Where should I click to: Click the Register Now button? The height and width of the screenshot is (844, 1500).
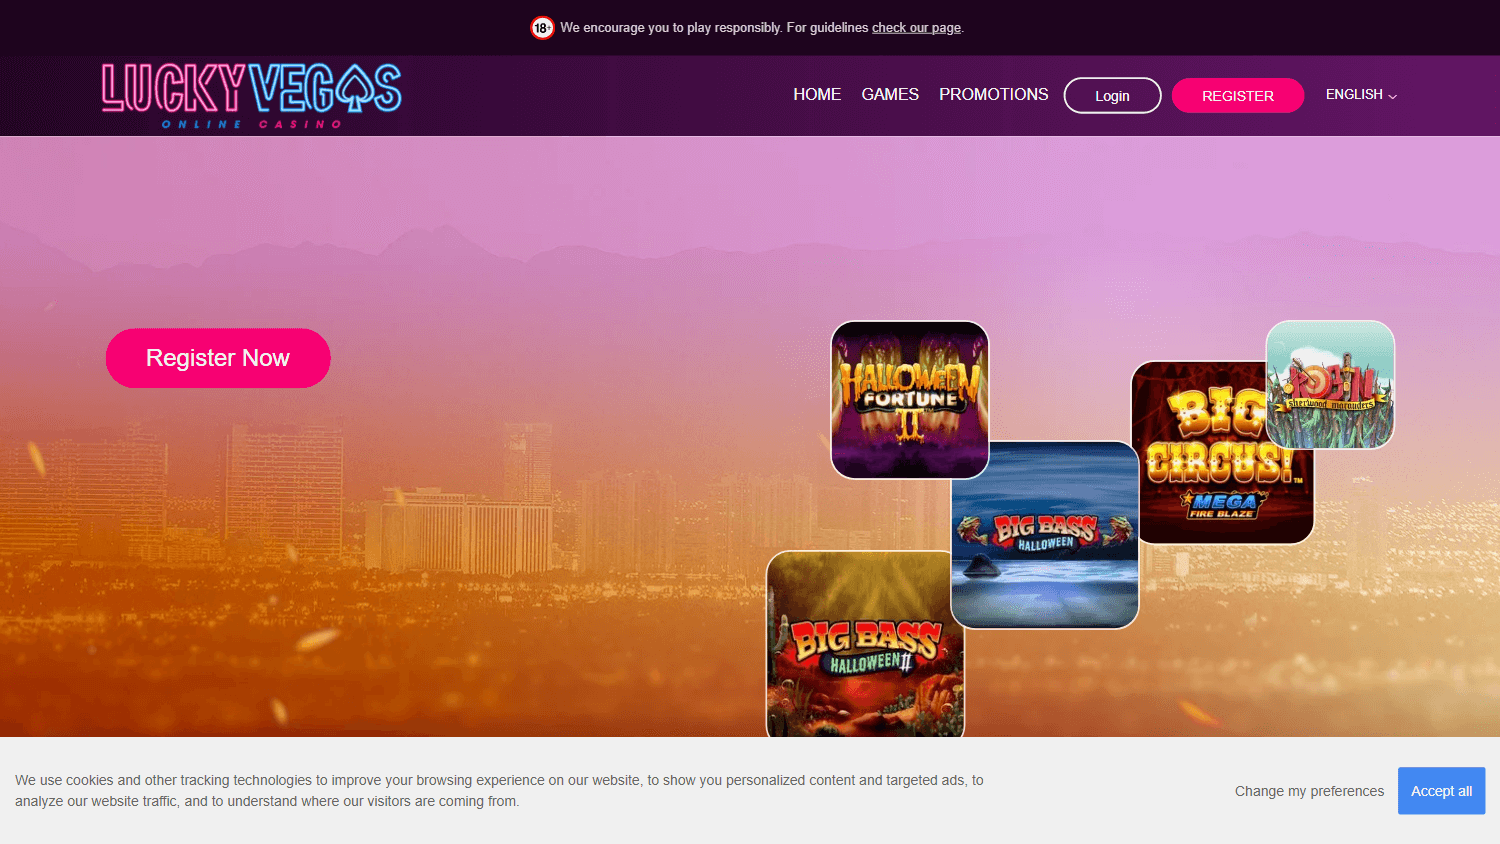tap(218, 358)
